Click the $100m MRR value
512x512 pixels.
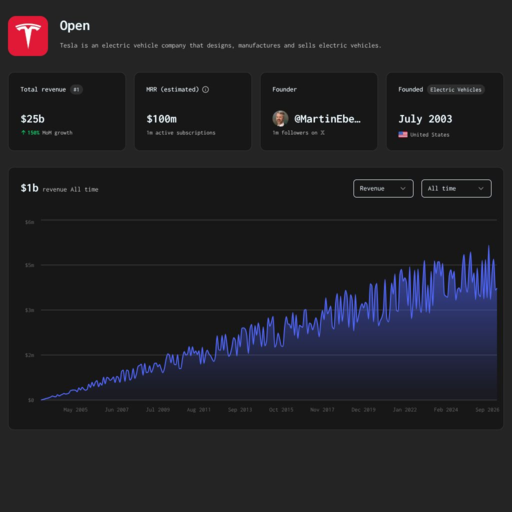162,119
